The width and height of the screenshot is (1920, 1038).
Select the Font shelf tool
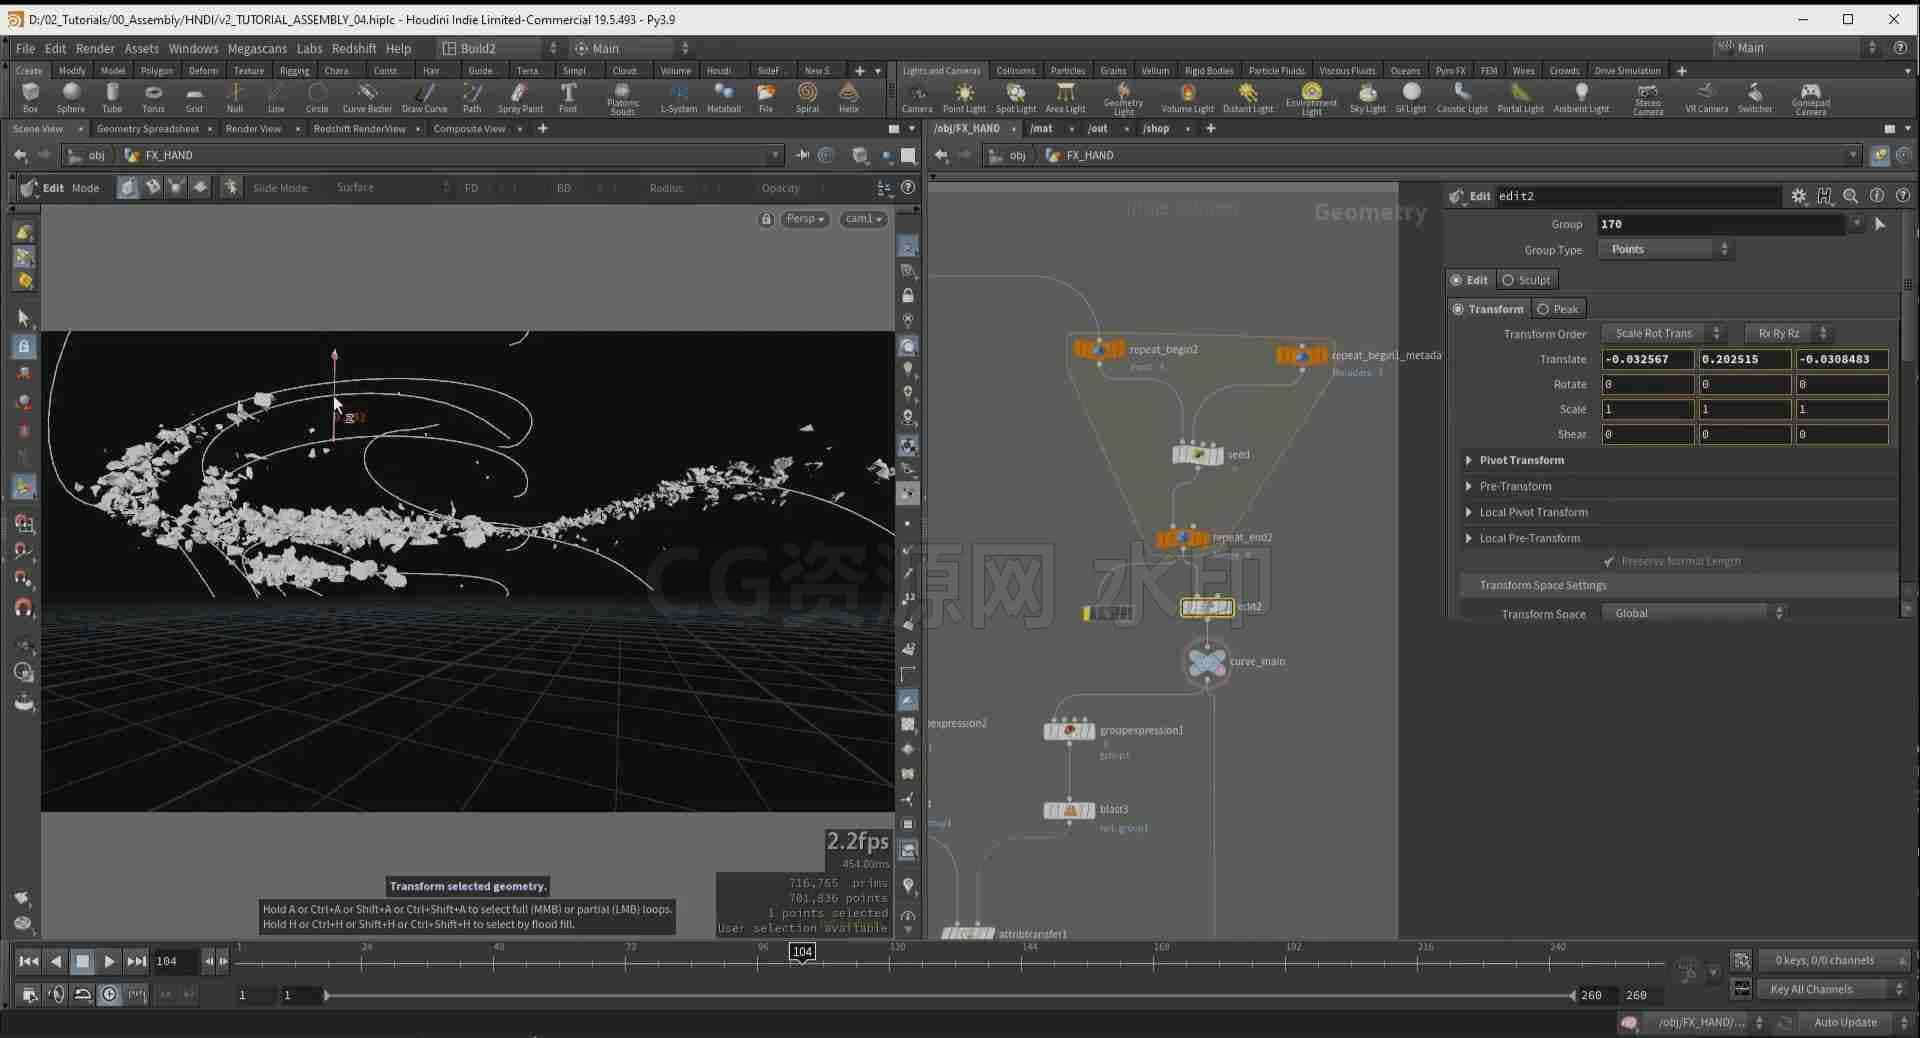[568, 97]
